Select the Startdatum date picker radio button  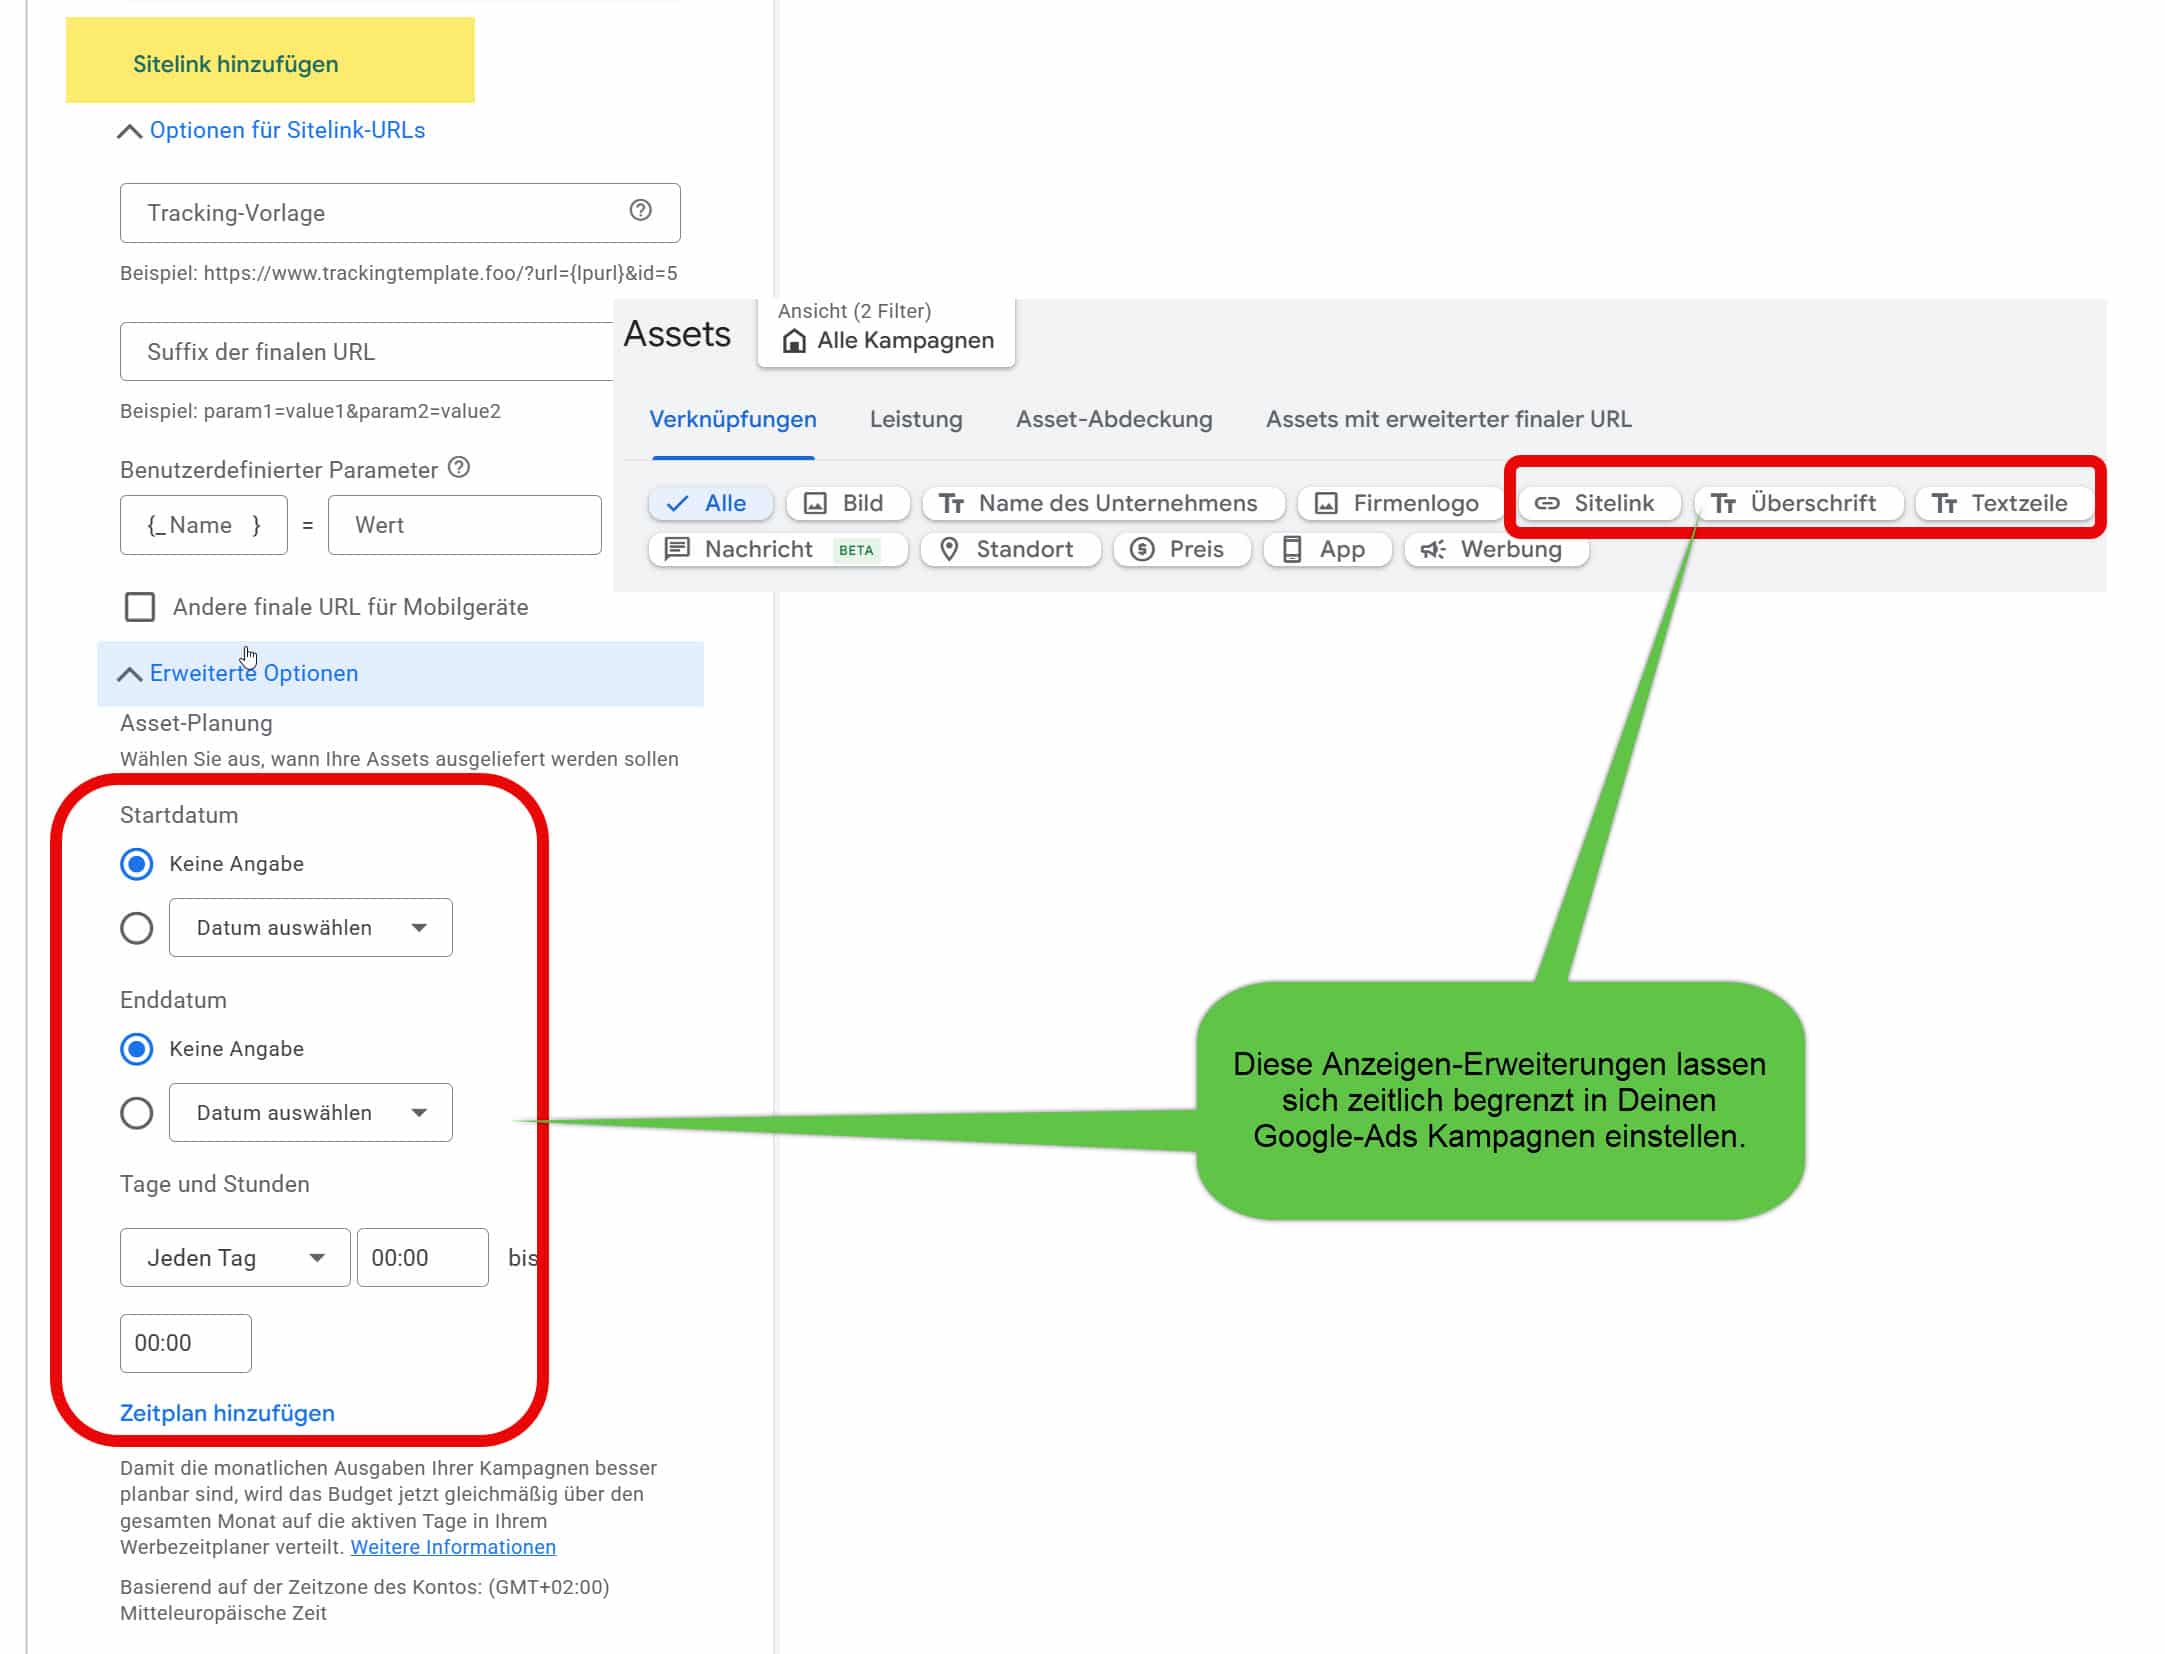pos(136,928)
